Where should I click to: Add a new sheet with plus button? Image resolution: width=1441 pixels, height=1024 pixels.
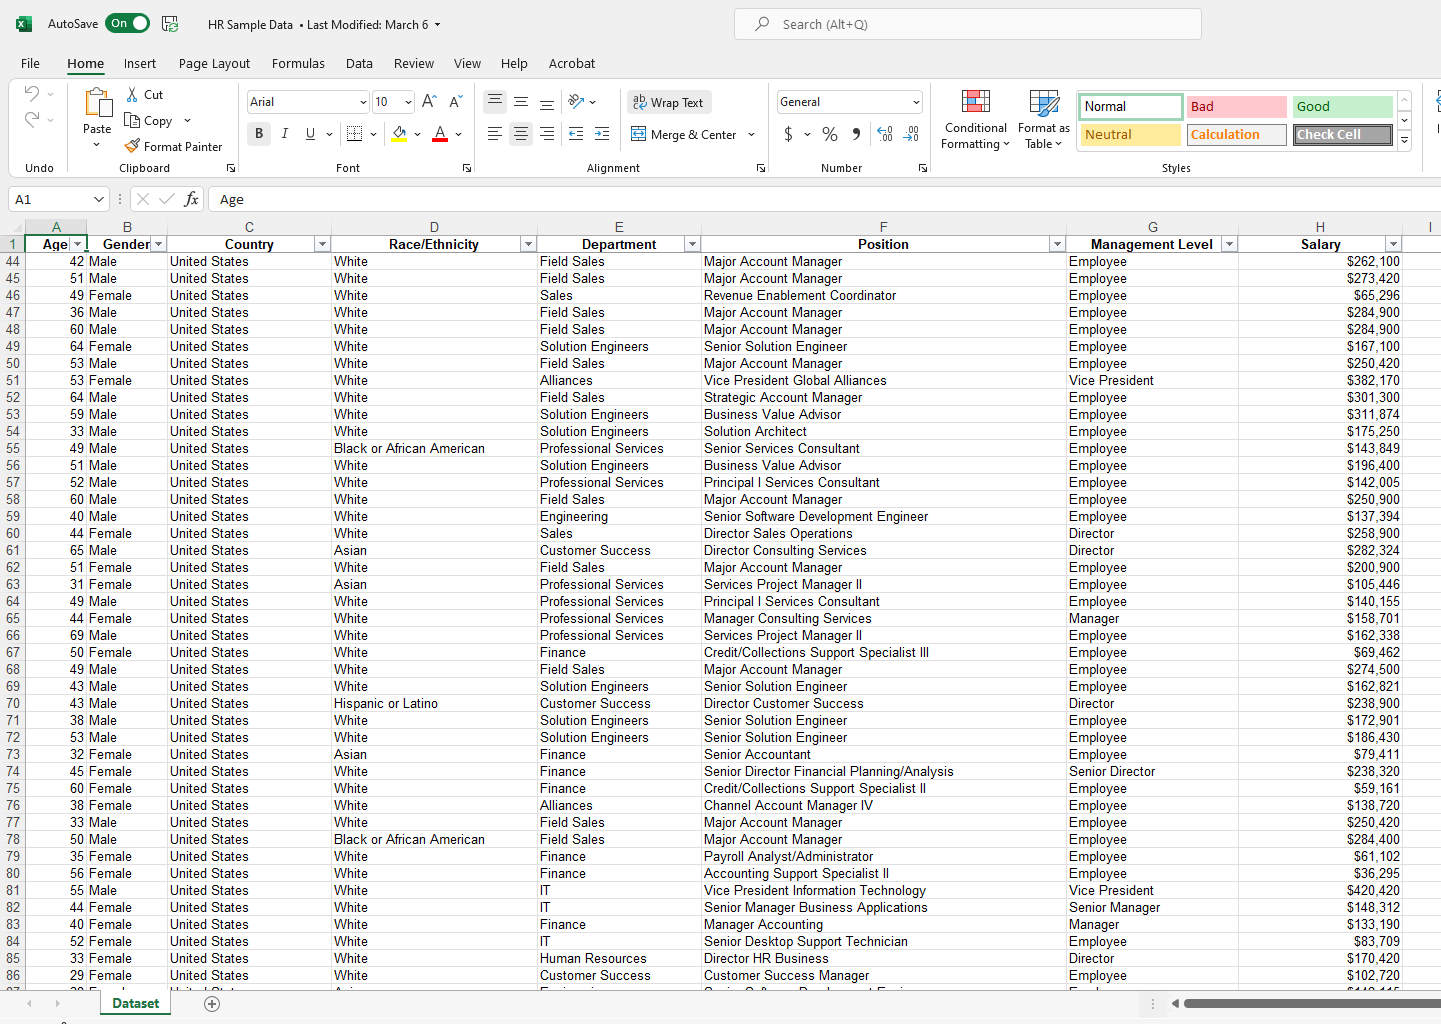[x=212, y=1003]
